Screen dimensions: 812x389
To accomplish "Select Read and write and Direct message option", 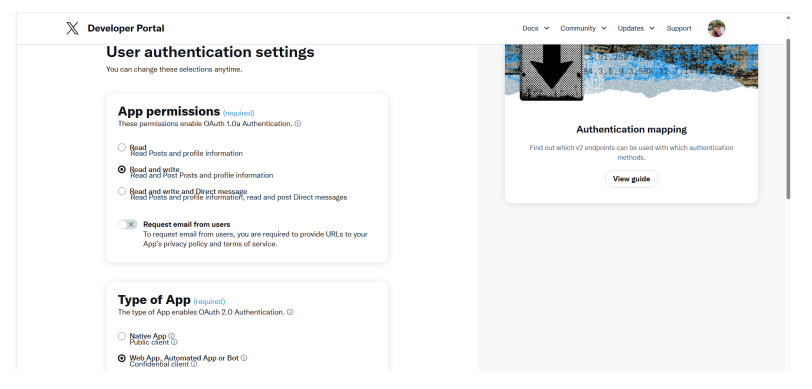I will point(122,191).
